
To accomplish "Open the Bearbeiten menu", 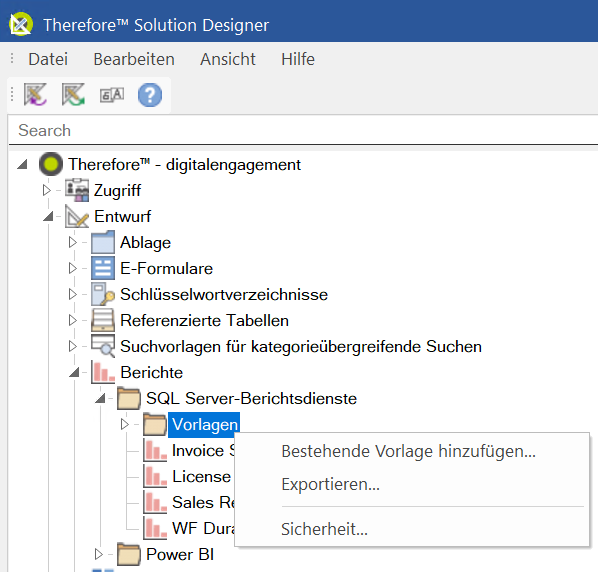I will [134, 59].
